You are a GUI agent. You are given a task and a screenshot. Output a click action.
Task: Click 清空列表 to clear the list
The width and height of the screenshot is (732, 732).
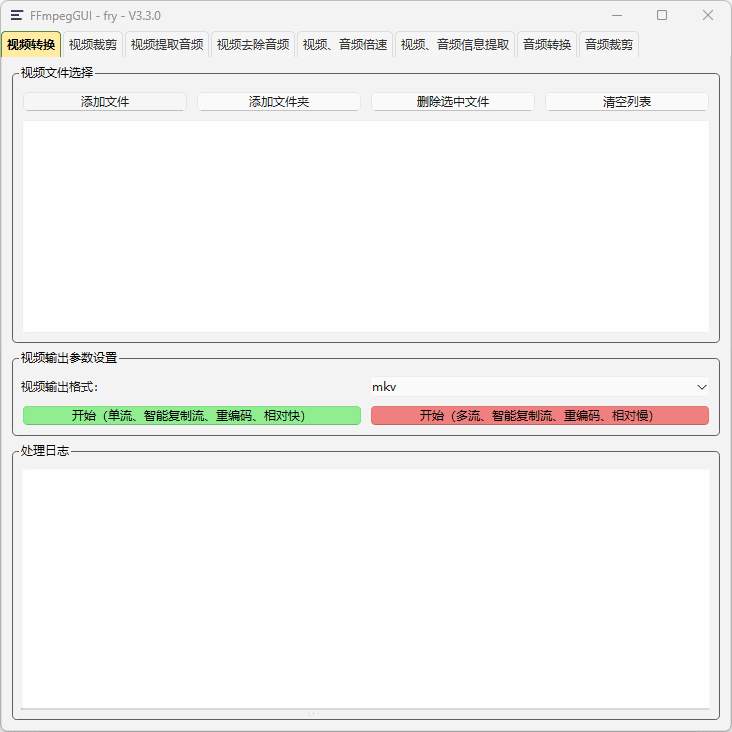click(627, 102)
